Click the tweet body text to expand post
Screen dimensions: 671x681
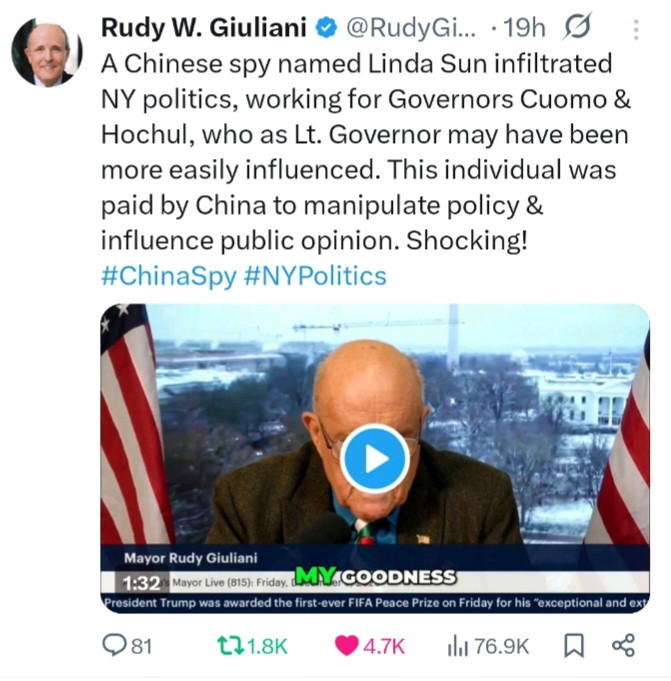pyautogui.click(x=365, y=152)
